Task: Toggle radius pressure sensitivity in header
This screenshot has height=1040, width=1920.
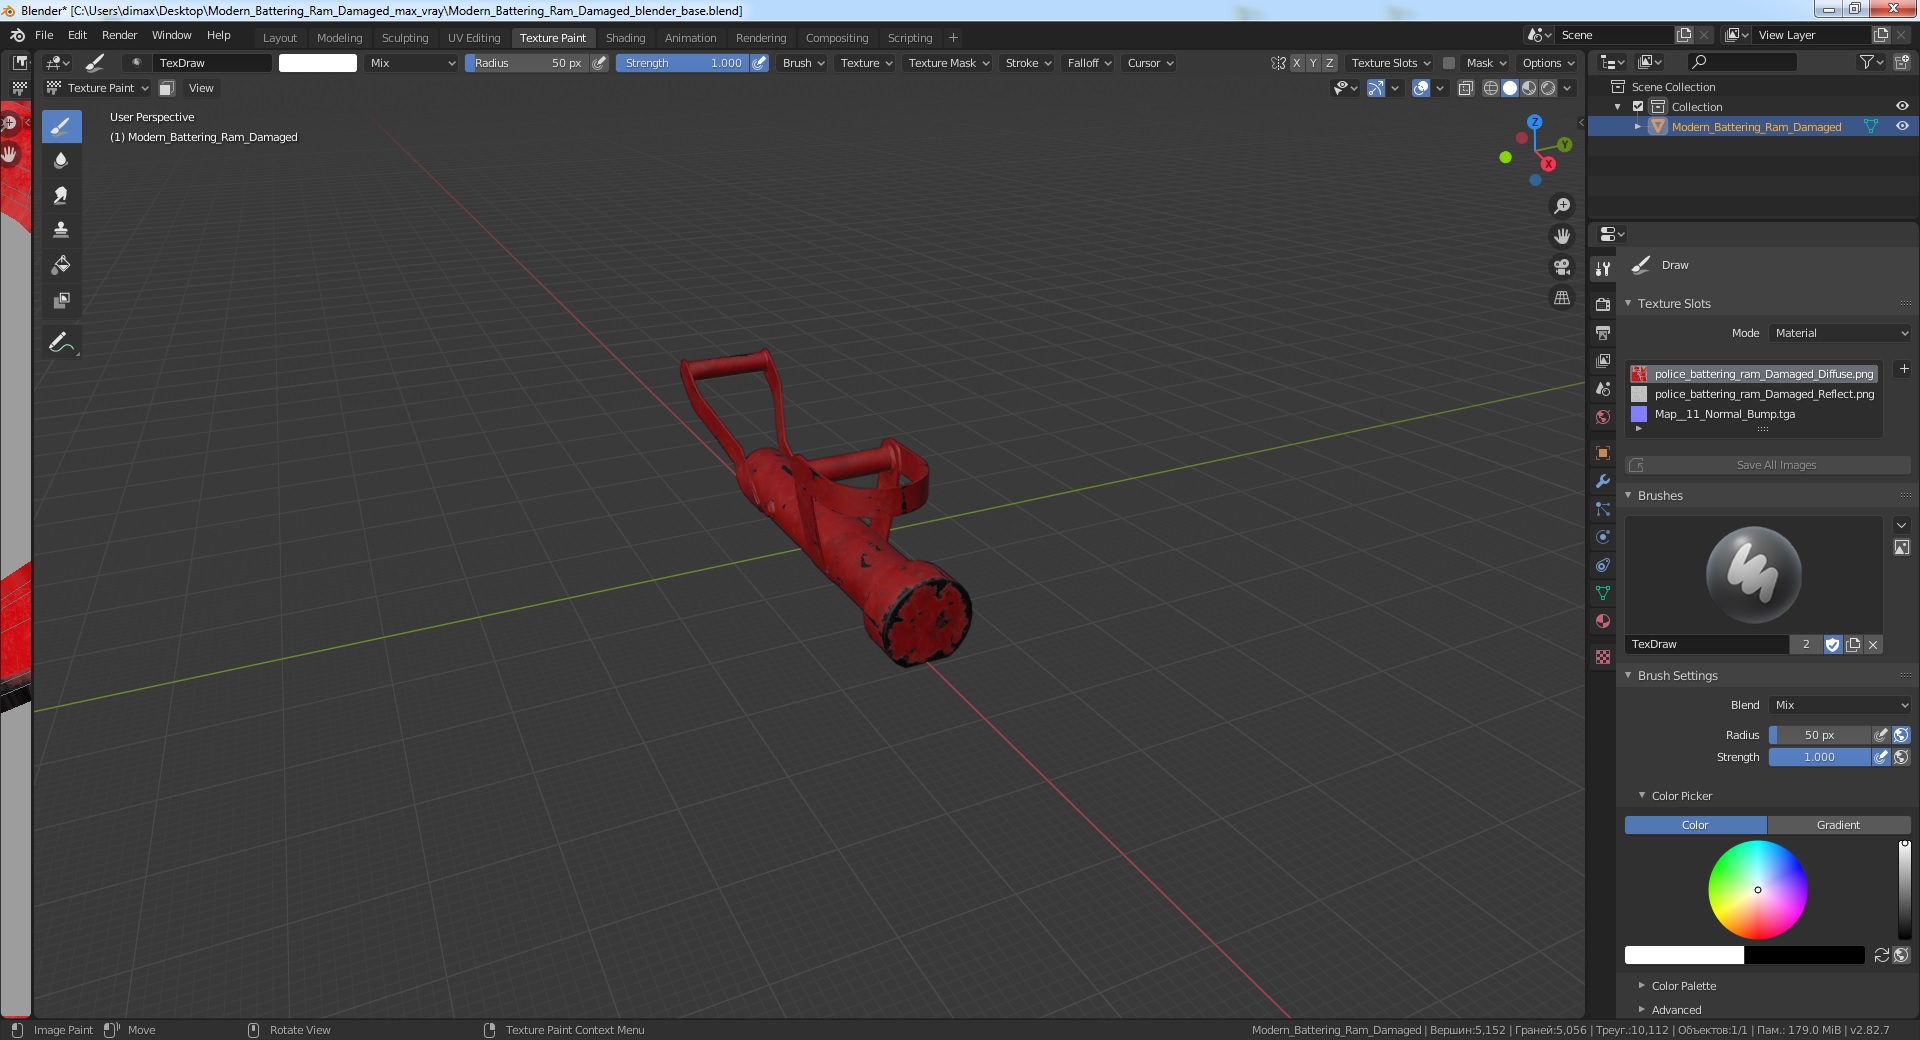Action: click(x=599, y=63)
